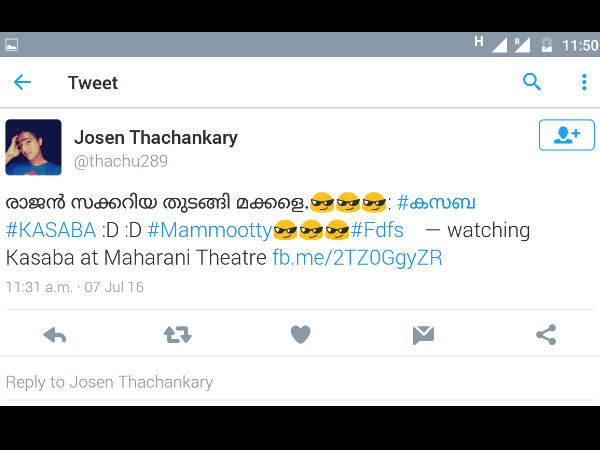This screenshot has height=450, width=600.
Task: Send the tweet via direct message envelope icon
Action: 423,335
